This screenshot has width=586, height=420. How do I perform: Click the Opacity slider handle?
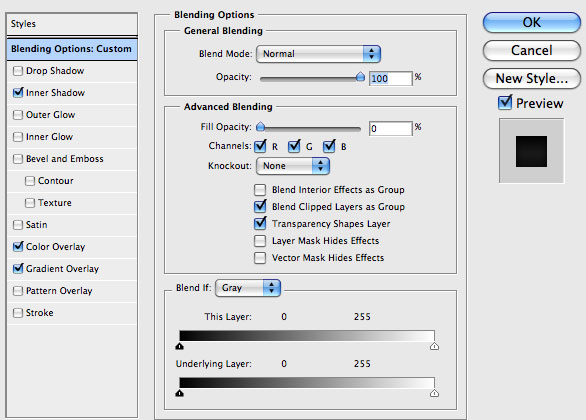pos(360,77)
